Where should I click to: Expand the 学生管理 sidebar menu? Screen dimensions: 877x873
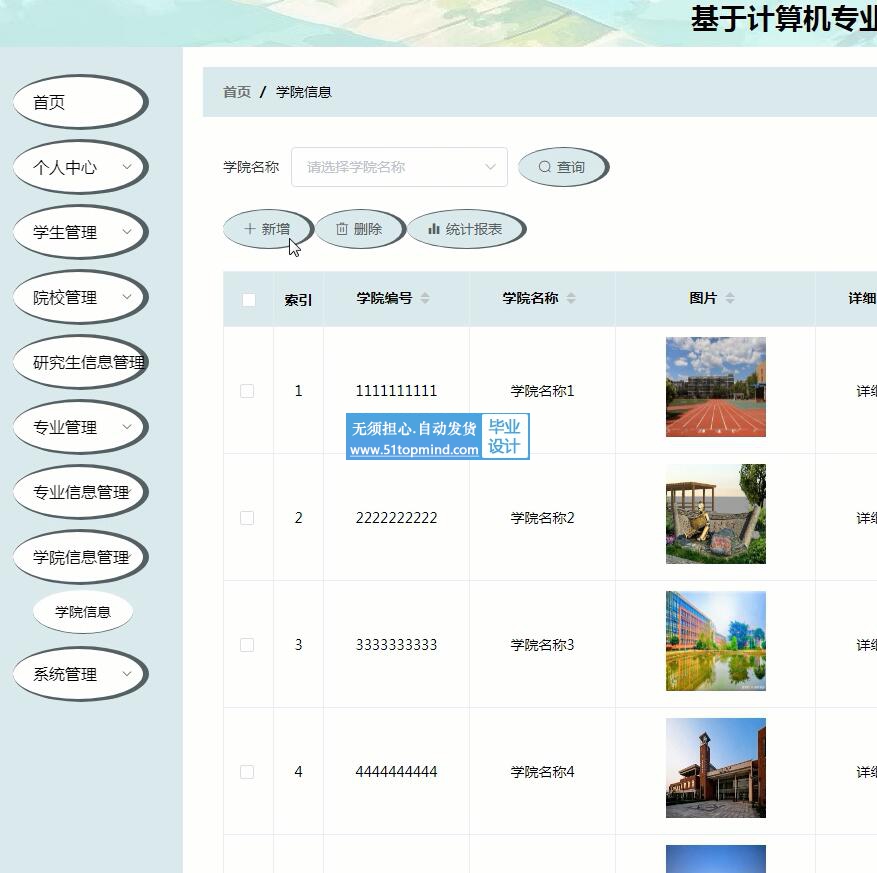[81, 232]
